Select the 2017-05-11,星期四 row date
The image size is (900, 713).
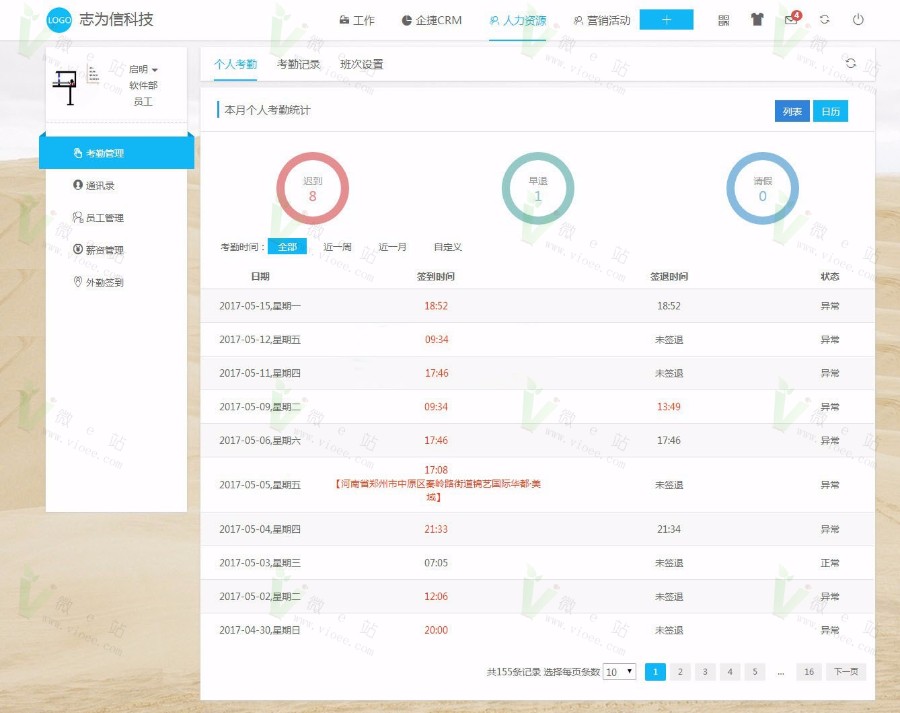click(x=259, y=373)
